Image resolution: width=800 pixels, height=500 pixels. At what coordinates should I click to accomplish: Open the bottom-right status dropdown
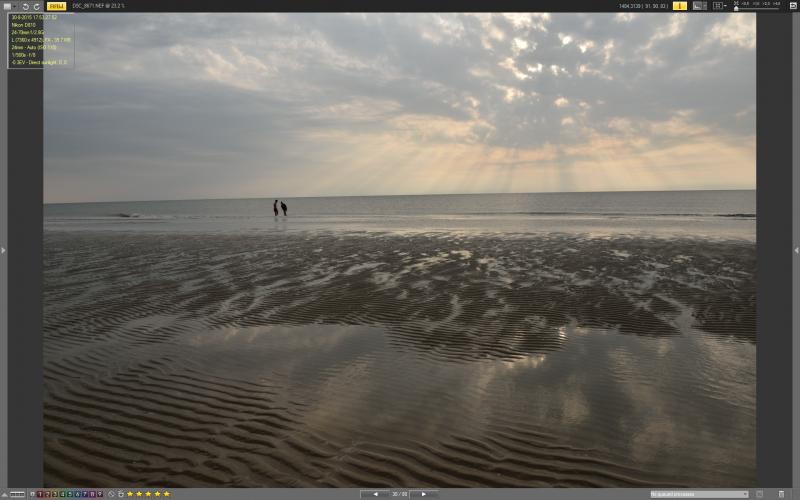tap(699, 494)
